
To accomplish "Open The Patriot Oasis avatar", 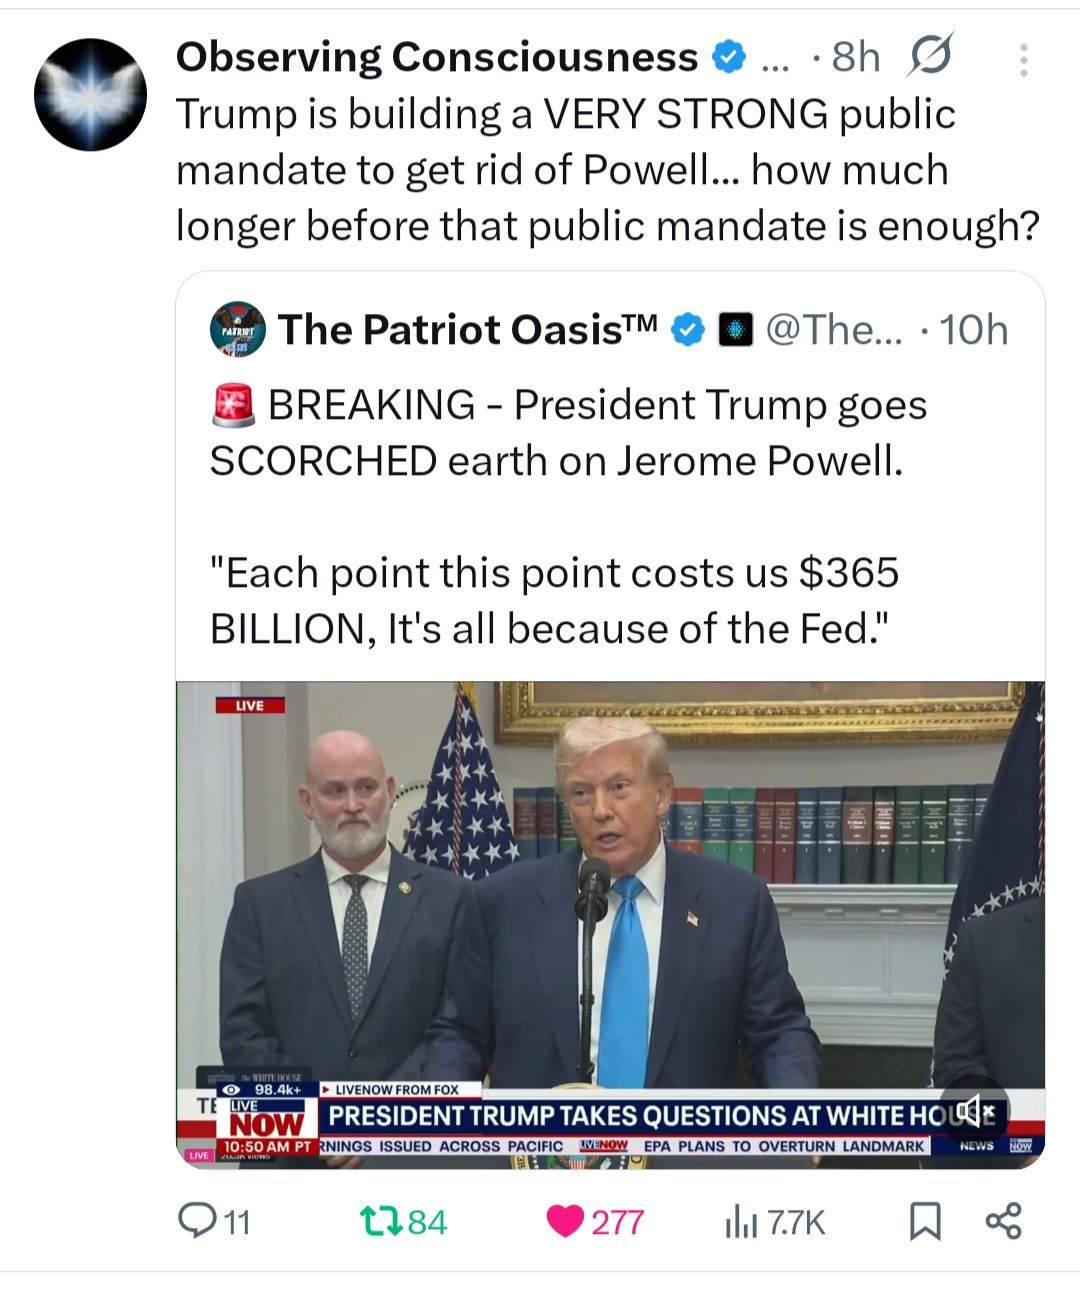I will coord(238,329).
